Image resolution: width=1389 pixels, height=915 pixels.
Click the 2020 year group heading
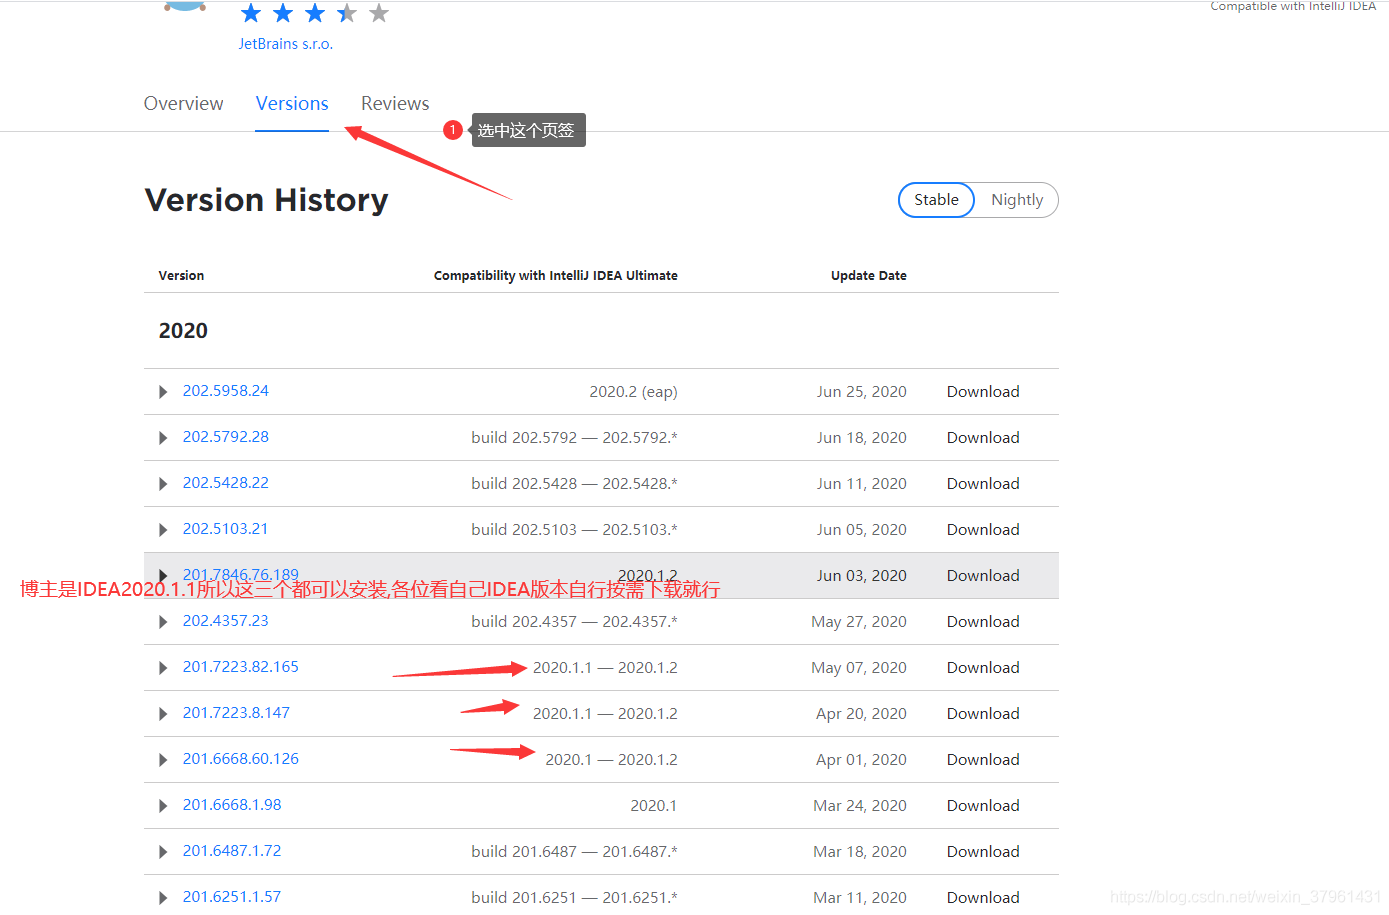click(183, 331)
